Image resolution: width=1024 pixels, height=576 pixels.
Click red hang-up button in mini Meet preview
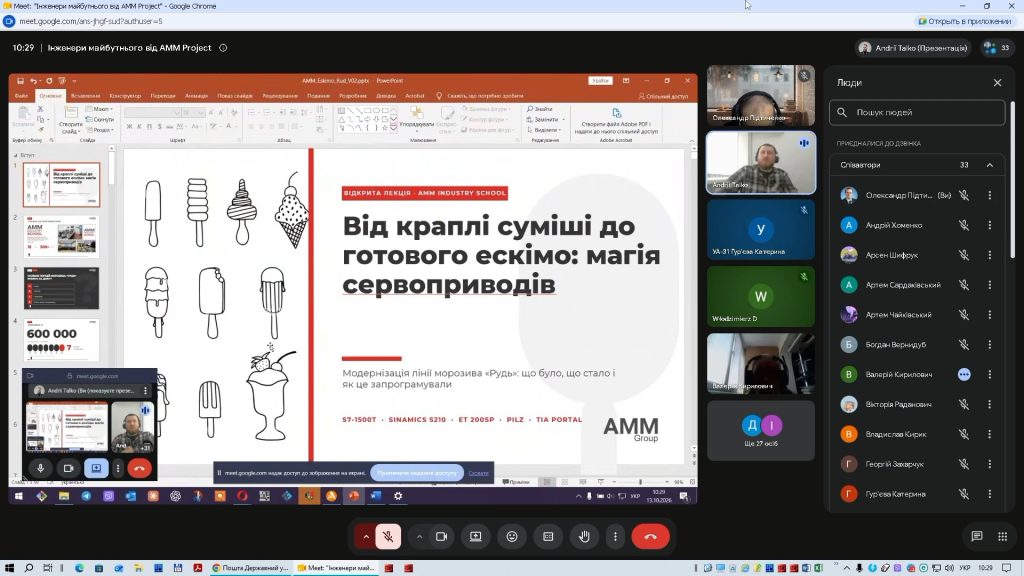pos(139,468)
